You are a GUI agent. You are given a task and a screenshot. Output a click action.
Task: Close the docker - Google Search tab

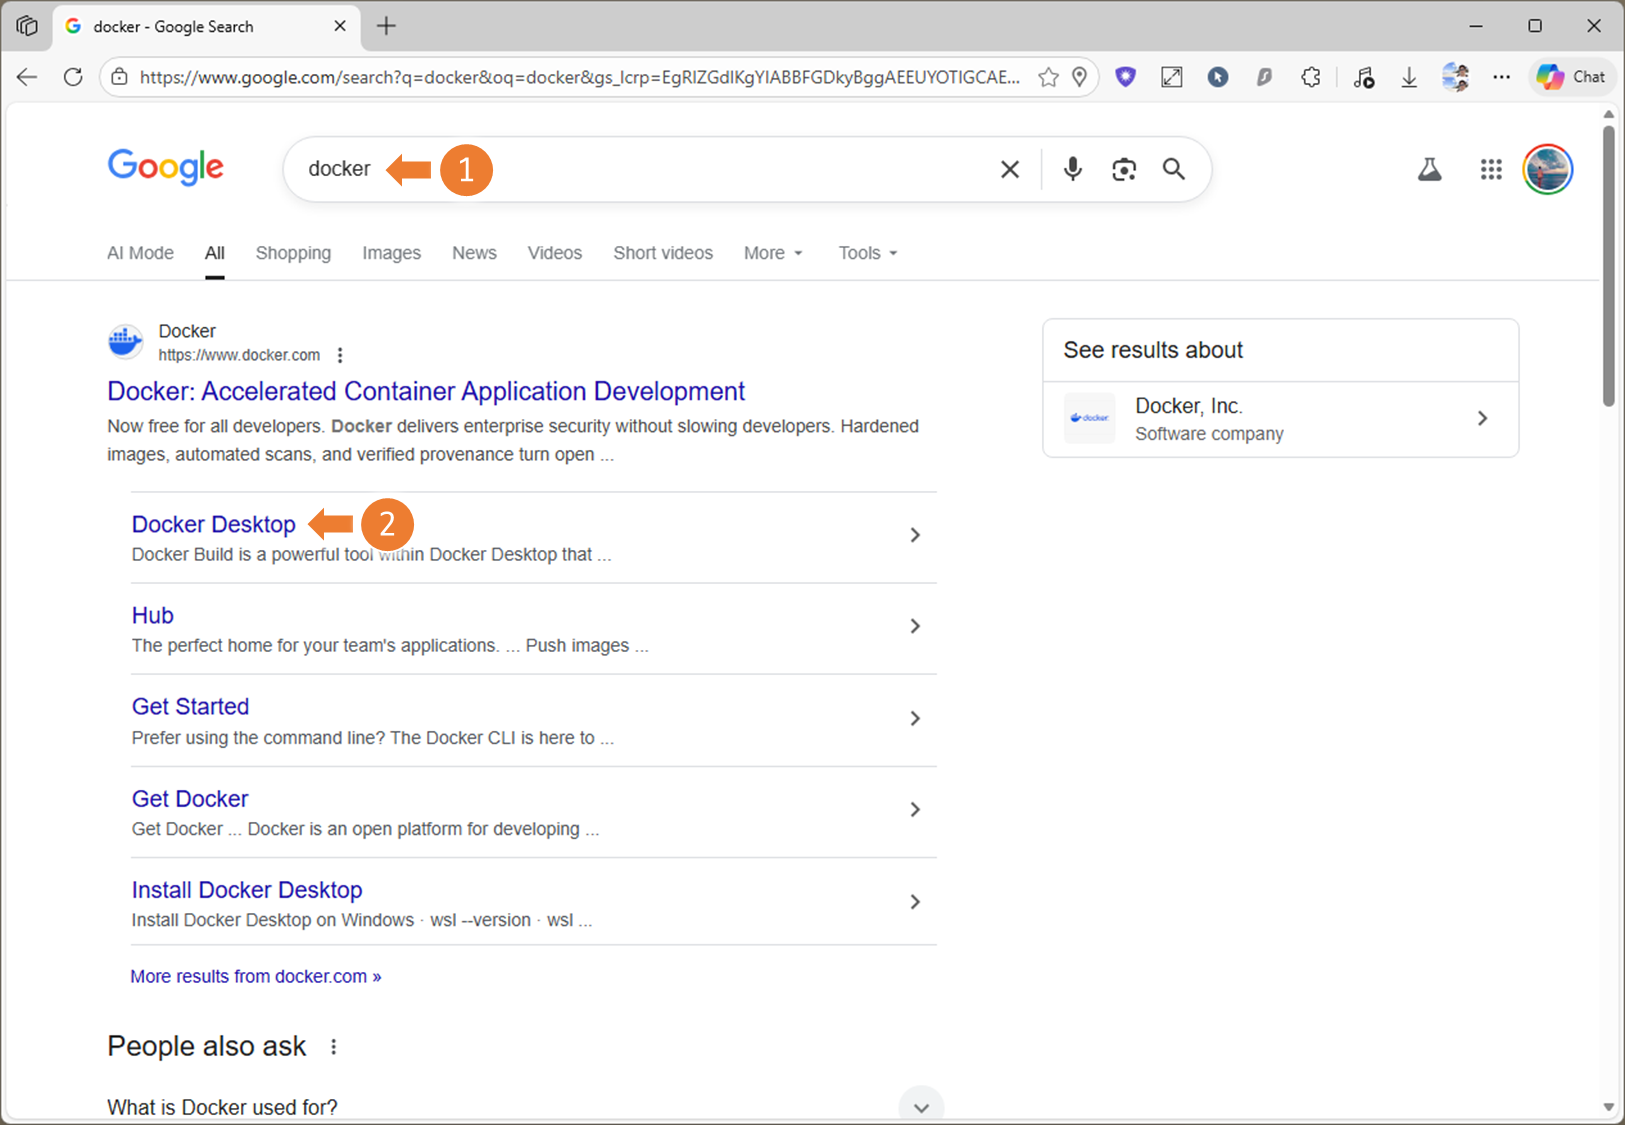[x=340, y=26]
